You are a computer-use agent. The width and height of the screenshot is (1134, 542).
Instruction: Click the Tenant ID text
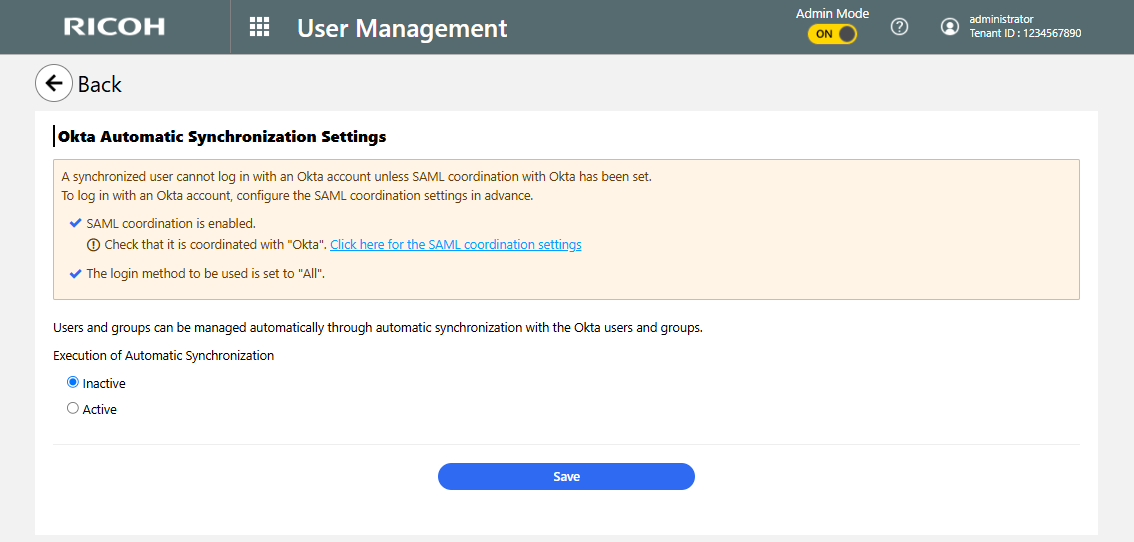point(1025,34)
